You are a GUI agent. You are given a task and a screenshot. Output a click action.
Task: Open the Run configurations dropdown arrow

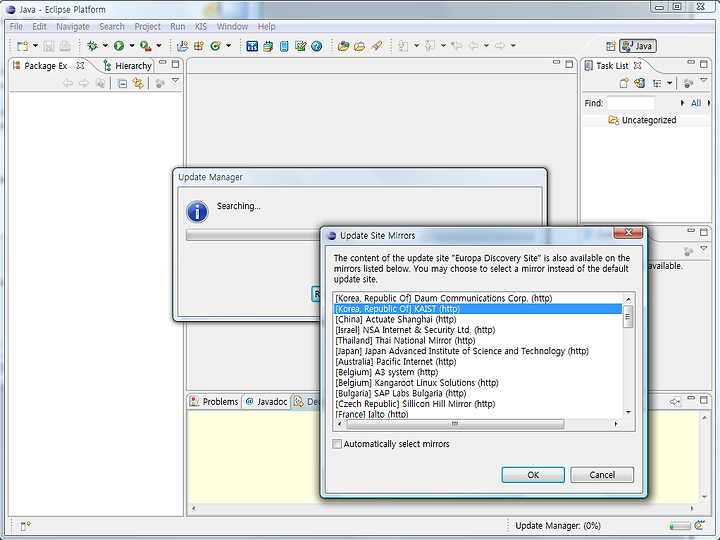(132, 46)
